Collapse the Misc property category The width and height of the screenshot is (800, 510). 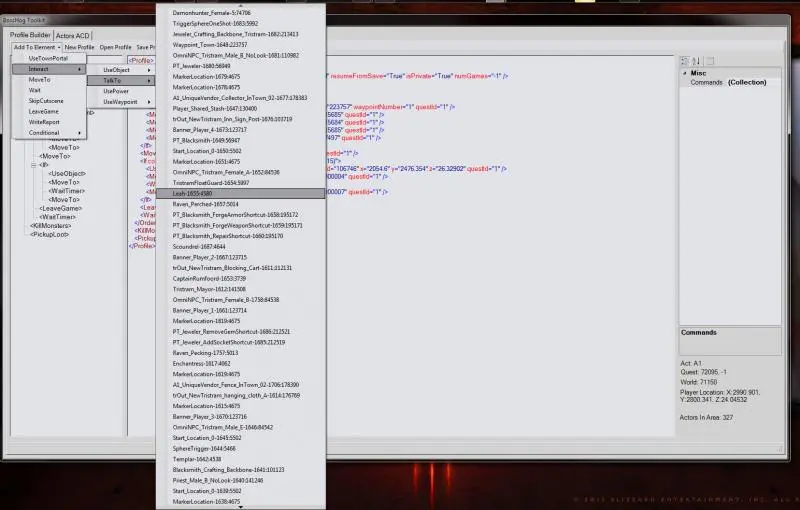(x=685, y=73)
